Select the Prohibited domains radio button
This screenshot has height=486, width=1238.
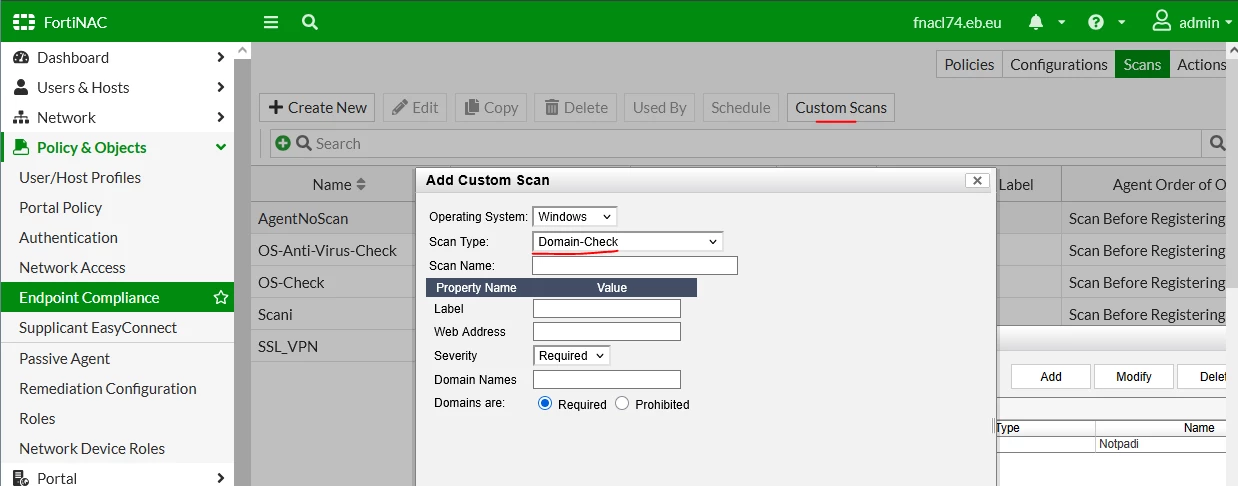click(622, 403)
